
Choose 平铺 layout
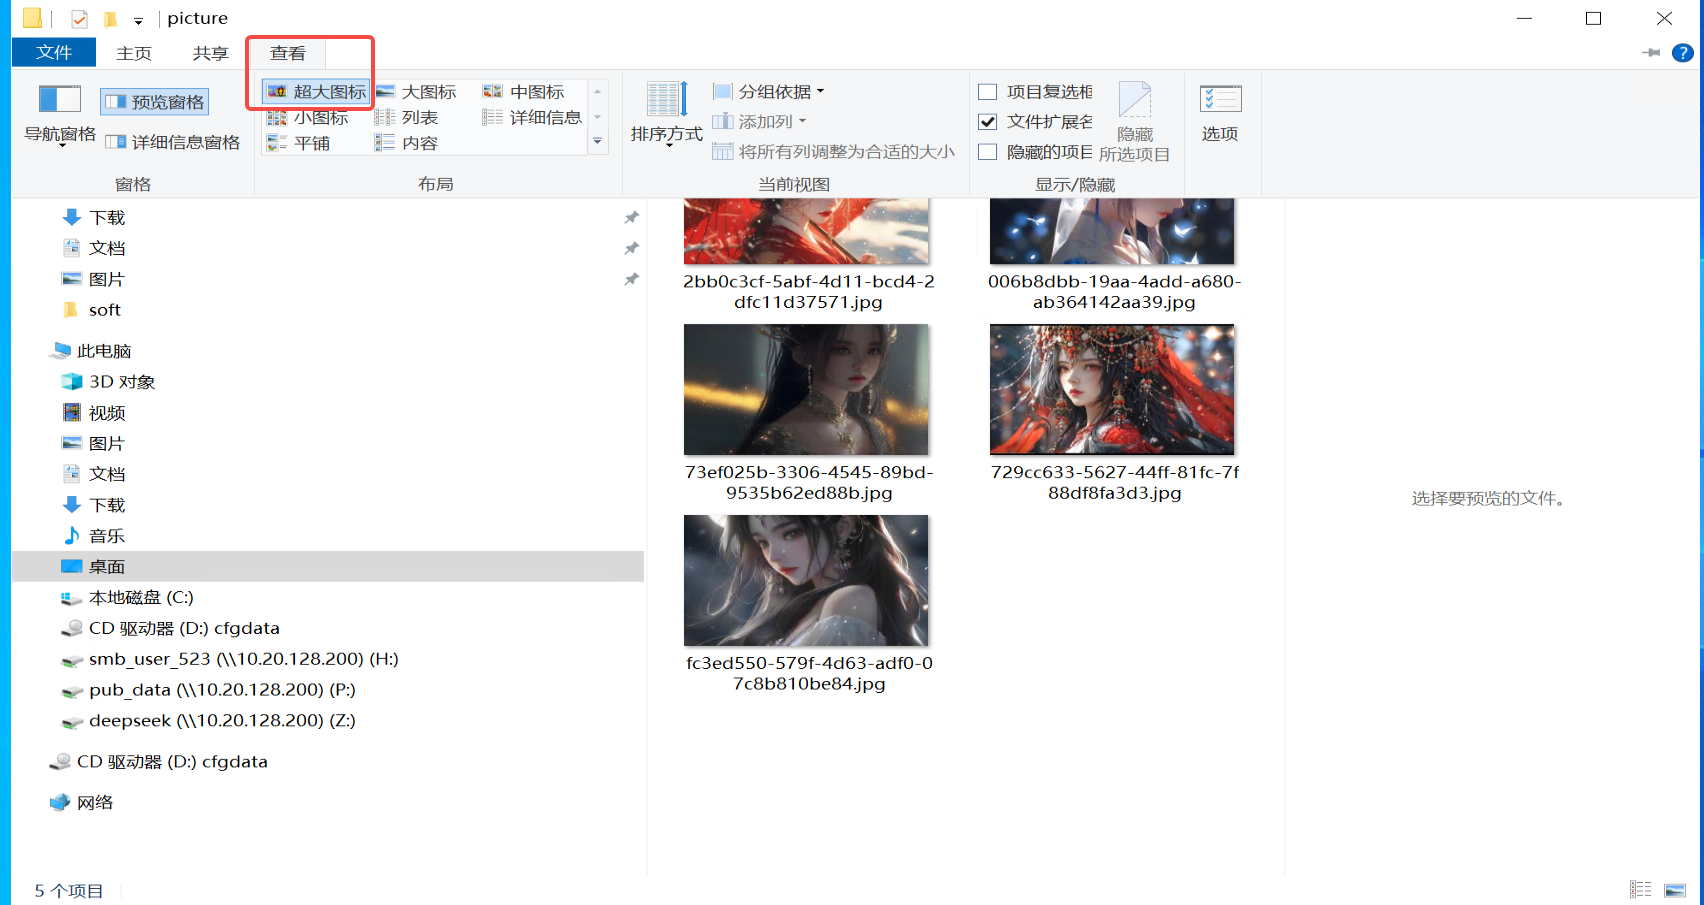[298, 144]
